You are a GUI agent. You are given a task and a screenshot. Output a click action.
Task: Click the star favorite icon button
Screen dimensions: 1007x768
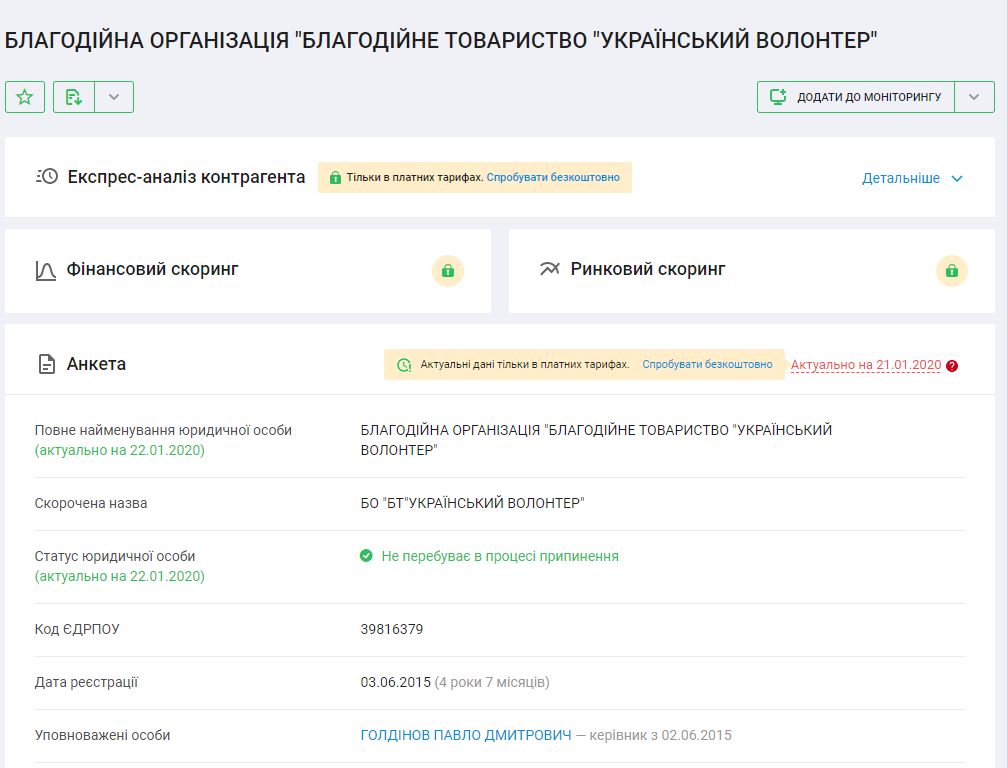pyautogui.click(x=25, y=97)
